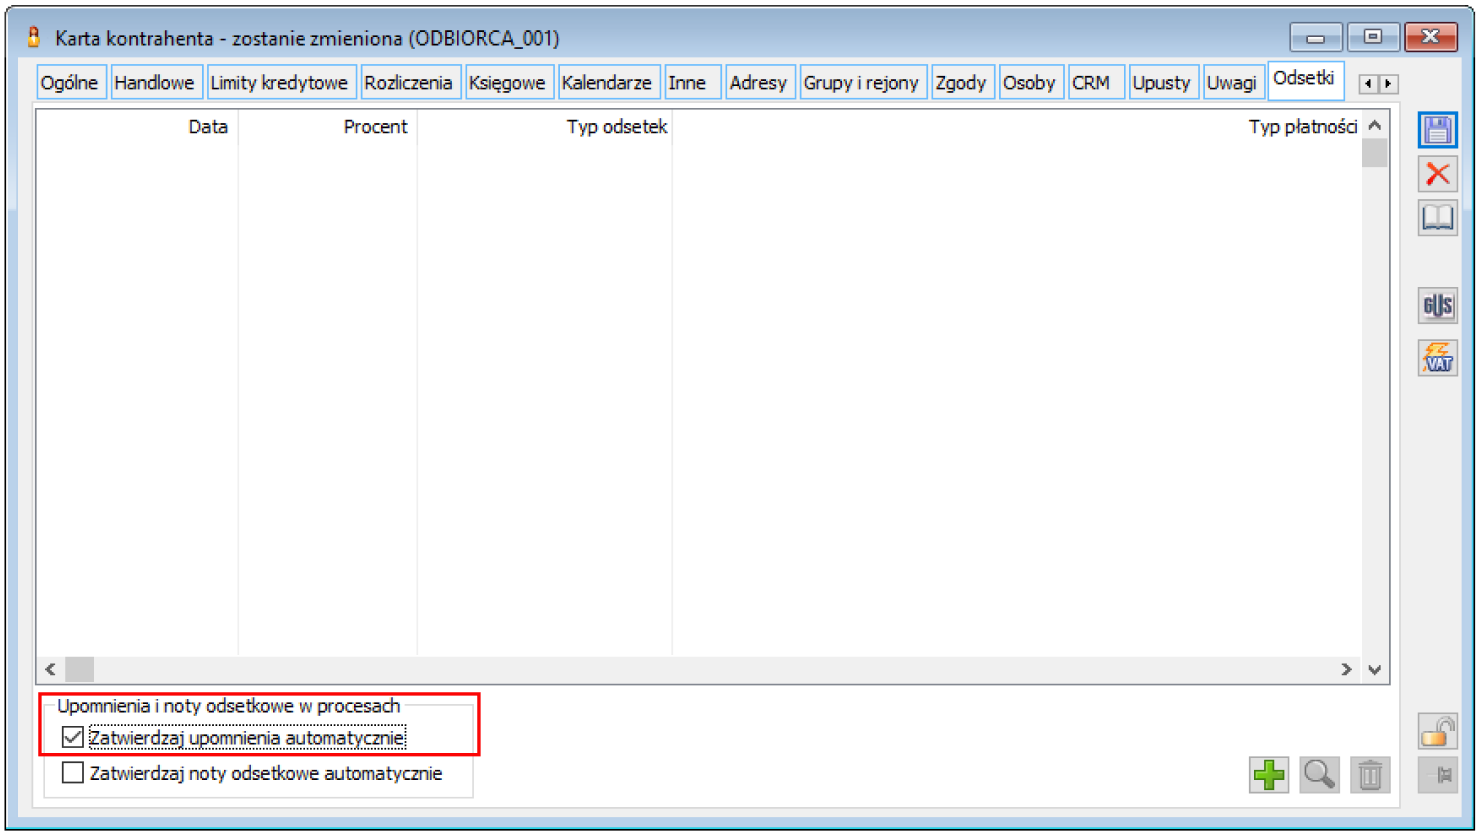Open the Ogólne tab

(x=70, y=83)
